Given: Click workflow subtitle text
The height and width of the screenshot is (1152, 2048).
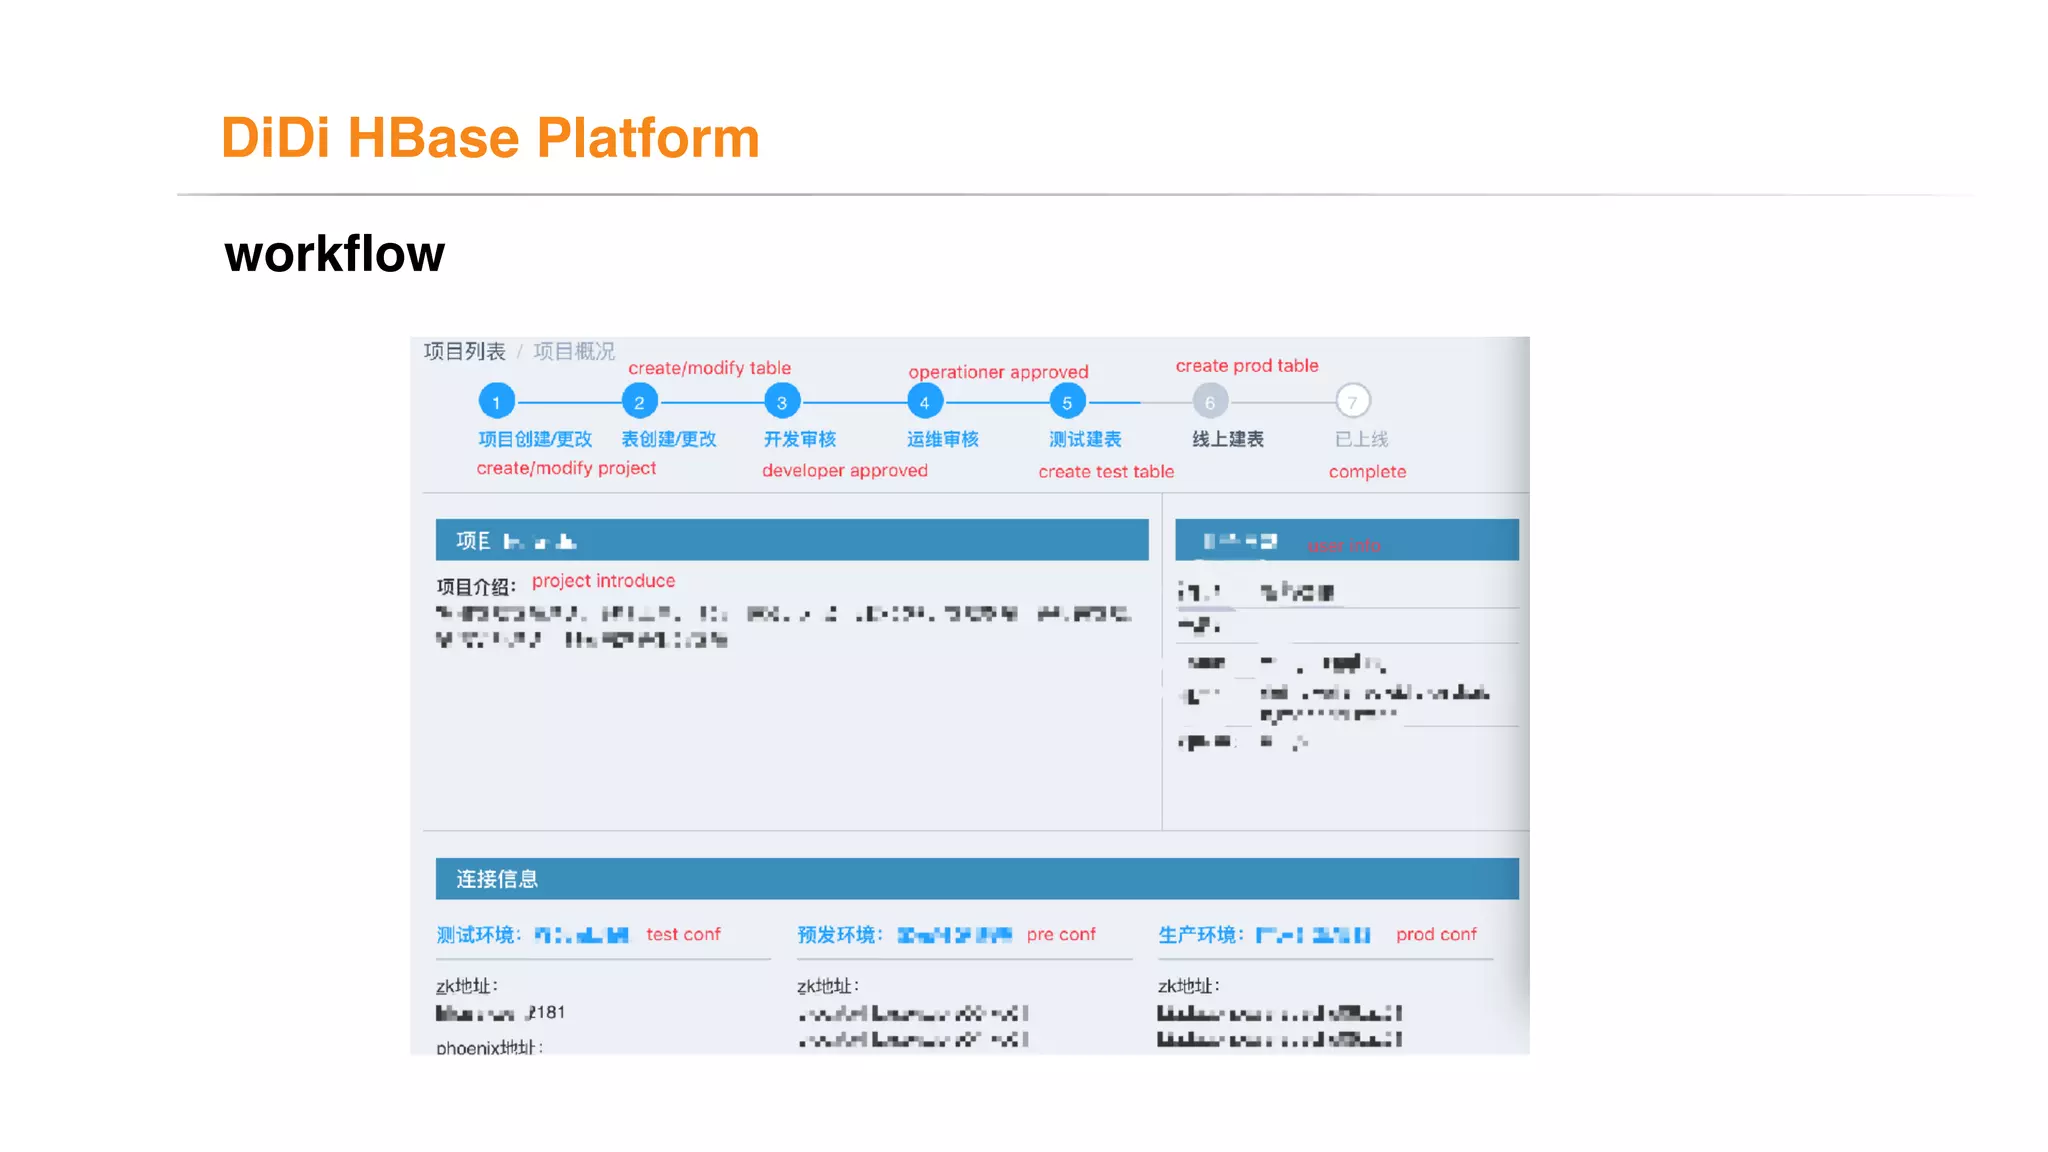Looking at the screenshot, I should [x=335, y=253].
